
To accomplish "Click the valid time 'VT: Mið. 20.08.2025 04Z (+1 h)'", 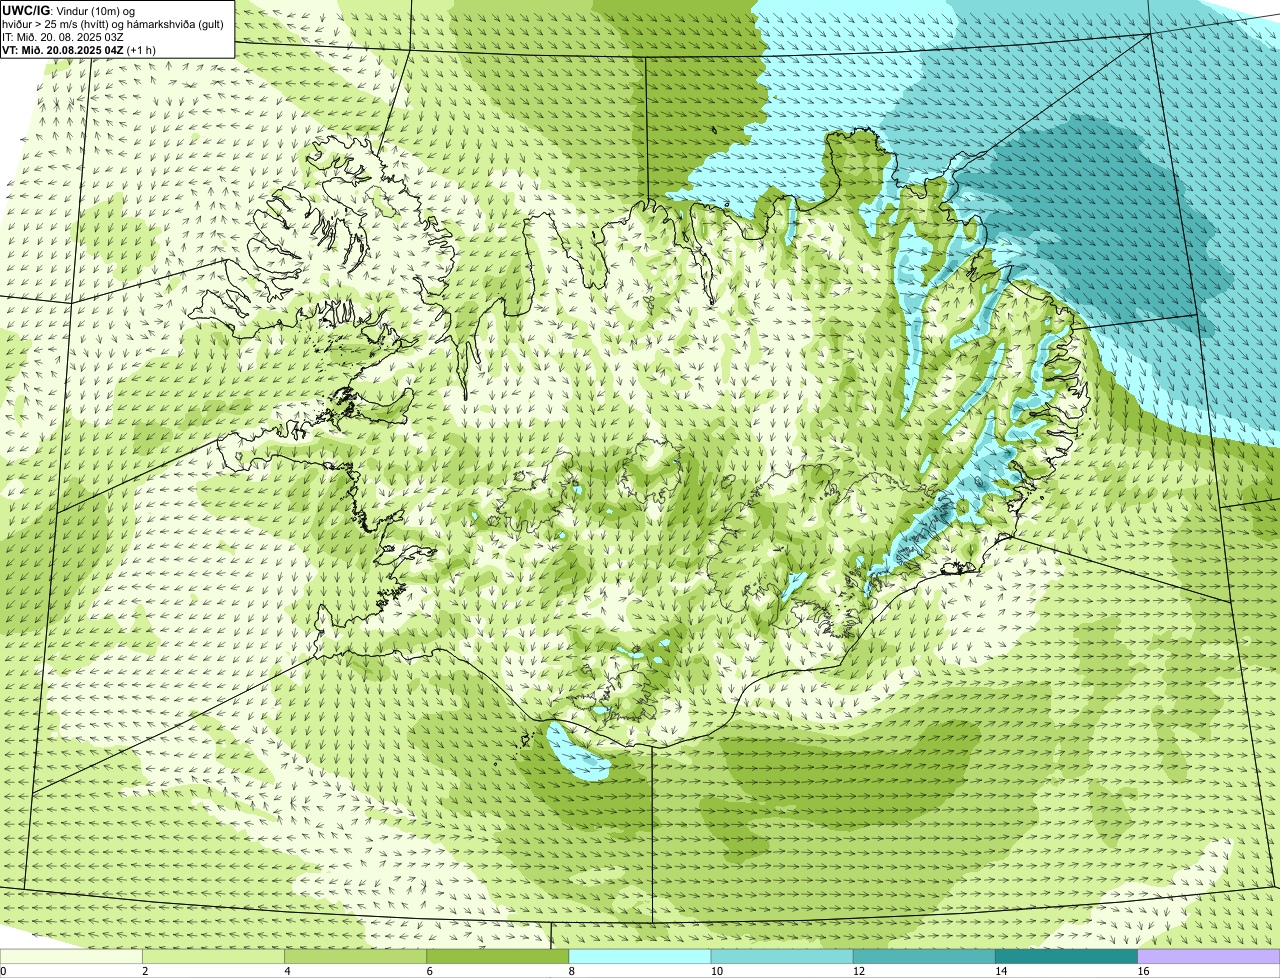I will tap(79, 50).
